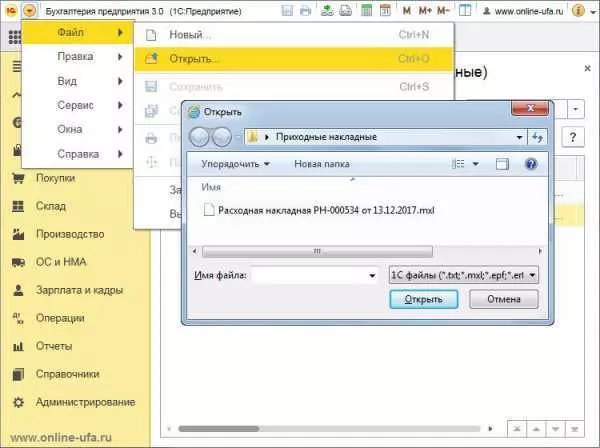The height and width of the screenshot is (448, 600).
Task: Click the Отмена button
Action: pos(504,299)
